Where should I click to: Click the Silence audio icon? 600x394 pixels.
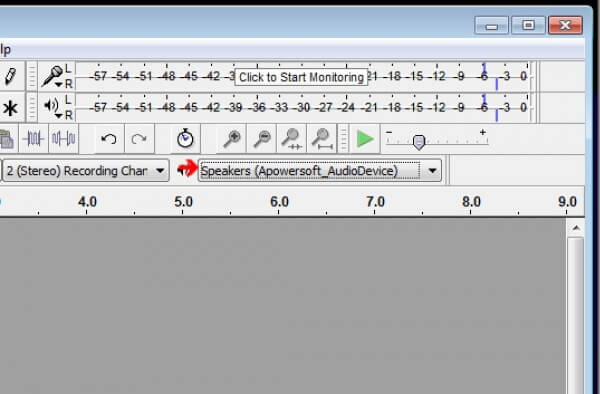tap(64, 138)
